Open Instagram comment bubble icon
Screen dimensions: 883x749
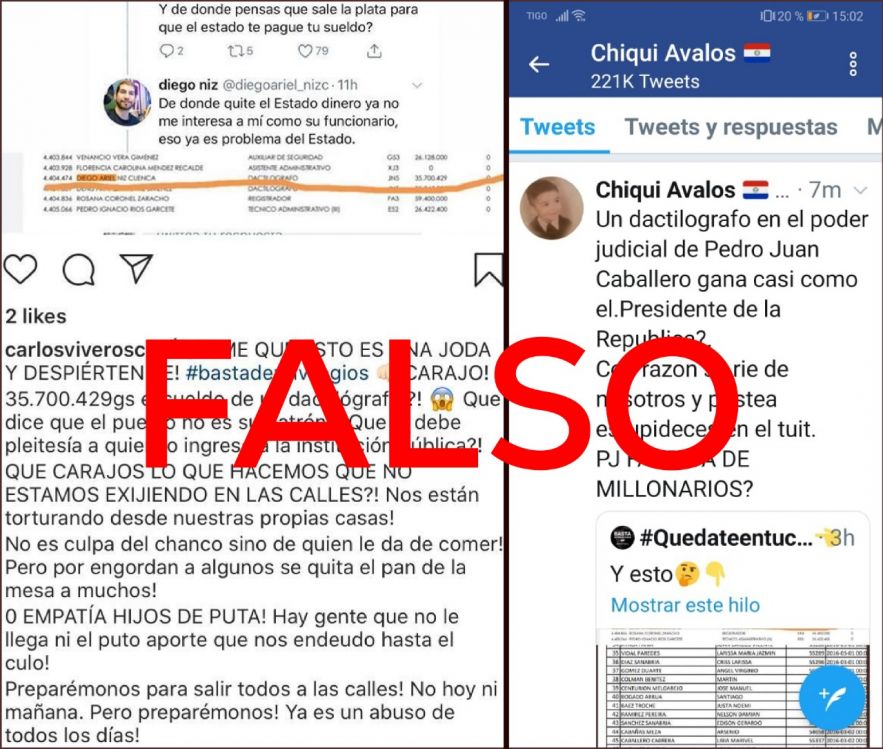tap(79, 269)
